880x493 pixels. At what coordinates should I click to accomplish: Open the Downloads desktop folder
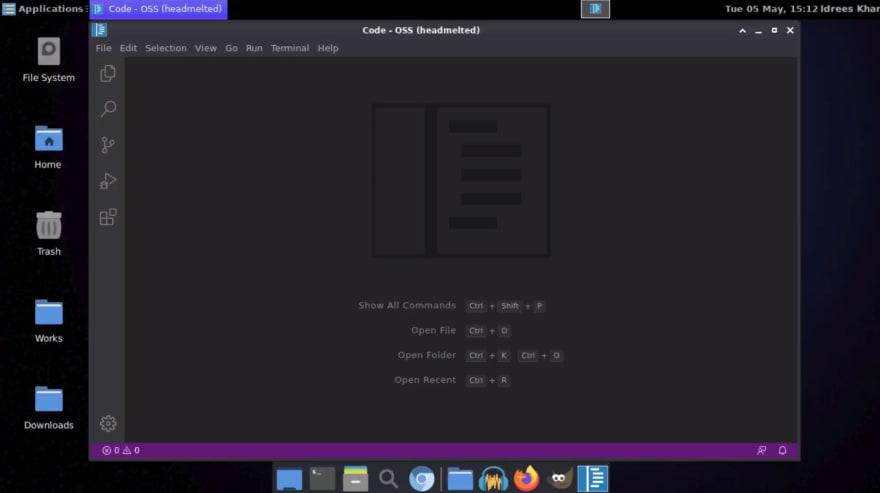point(48,408)
